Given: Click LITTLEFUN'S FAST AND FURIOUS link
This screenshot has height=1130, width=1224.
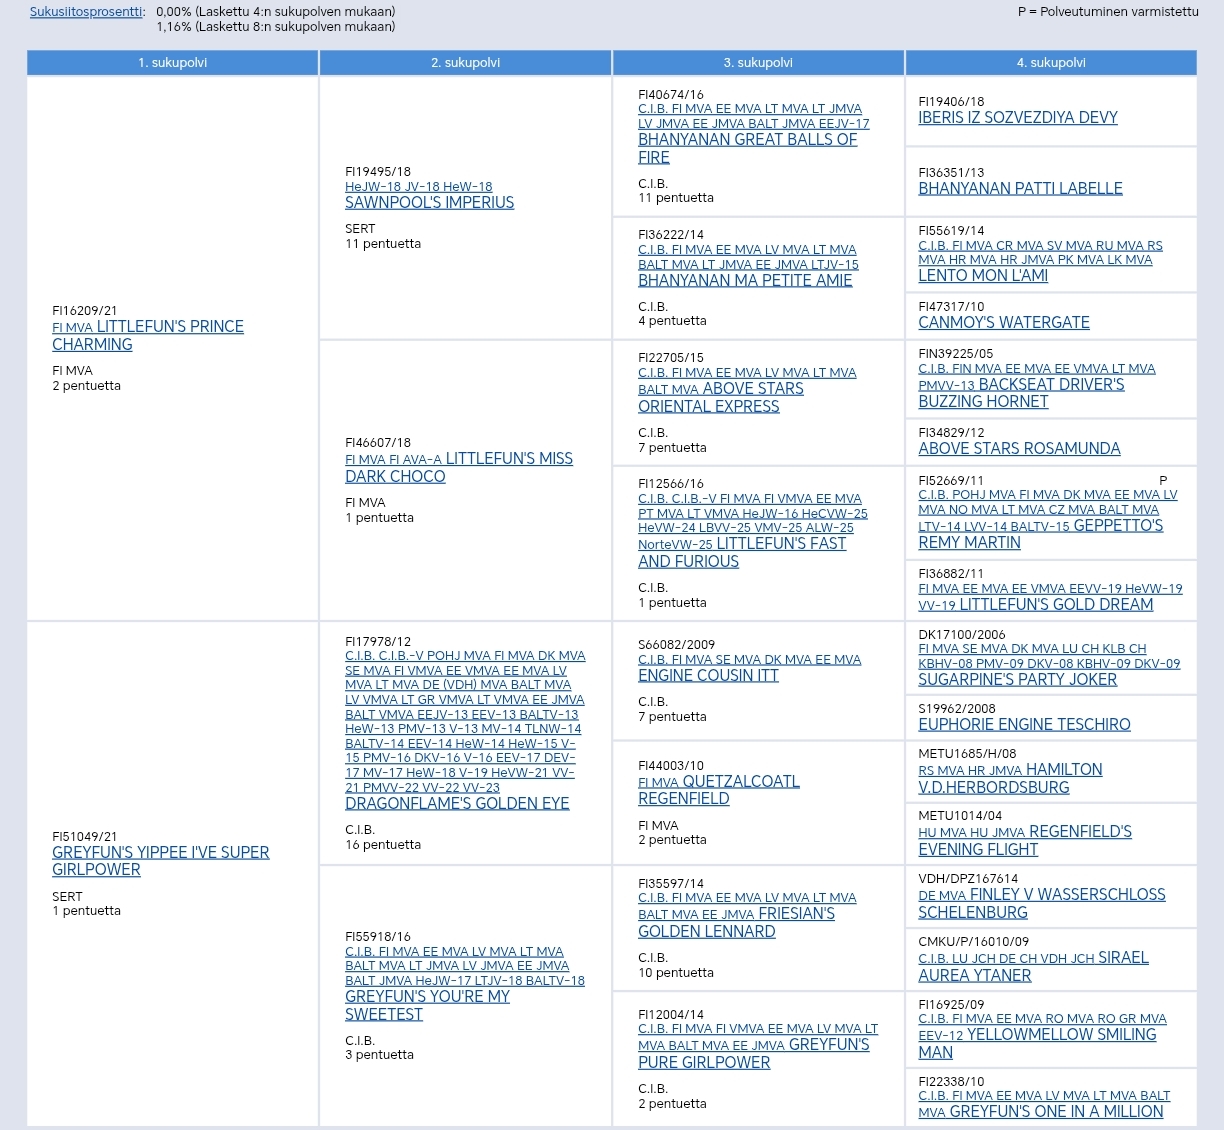Looking at the screenshot, I should [x=781, y=544].
